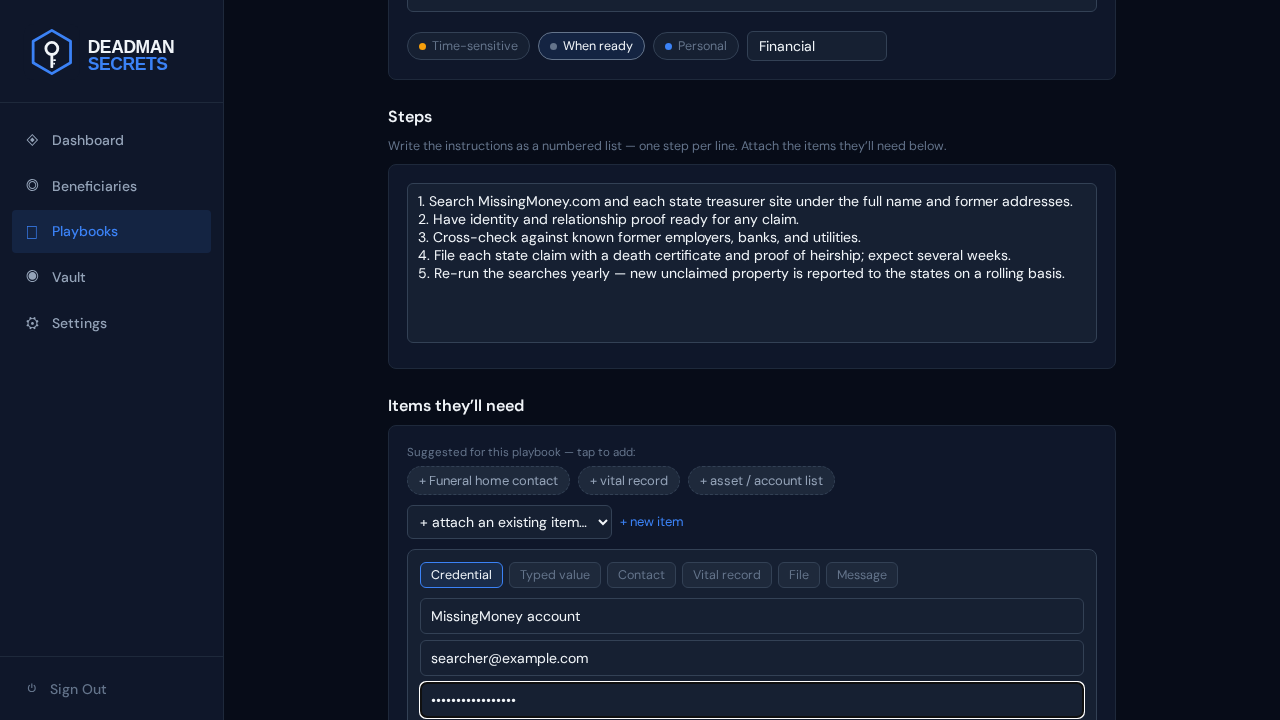Open the attach an existing item dropdown
This screenshot has height=720, width=1280.
(x=509, y=522)
